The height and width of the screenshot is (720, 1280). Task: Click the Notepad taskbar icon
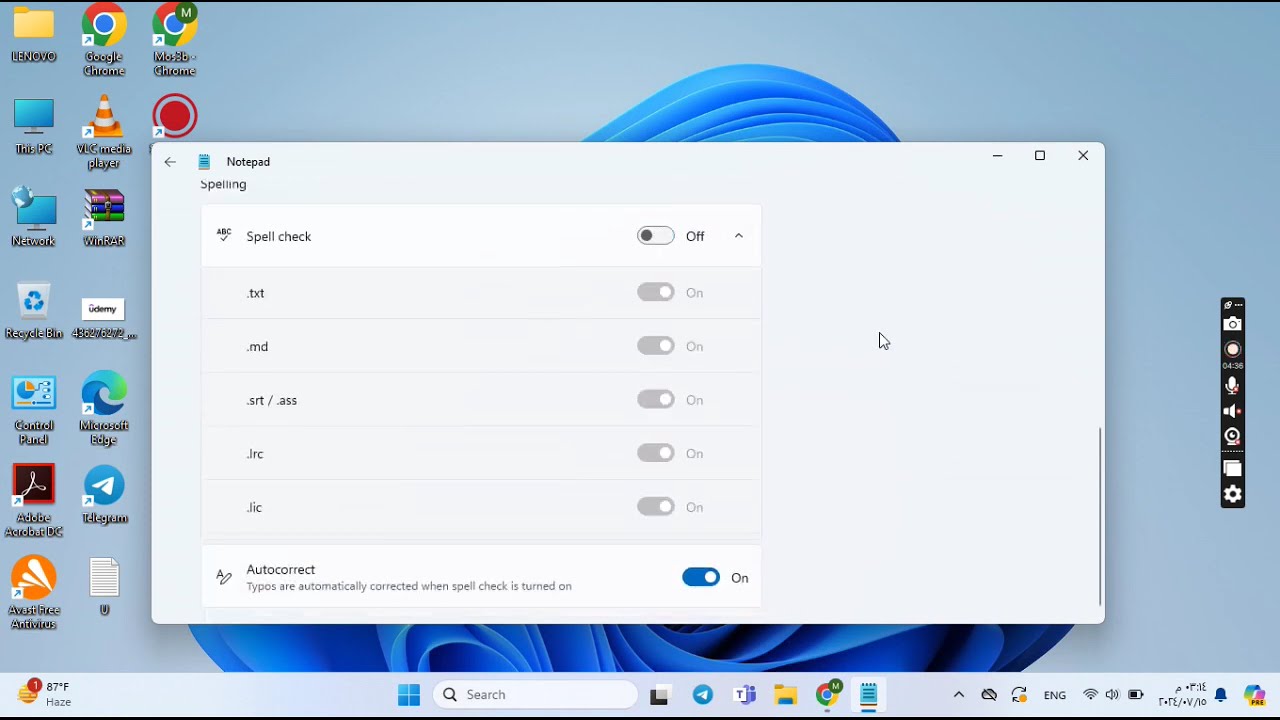pyautogui.click(x=868, y=695)
